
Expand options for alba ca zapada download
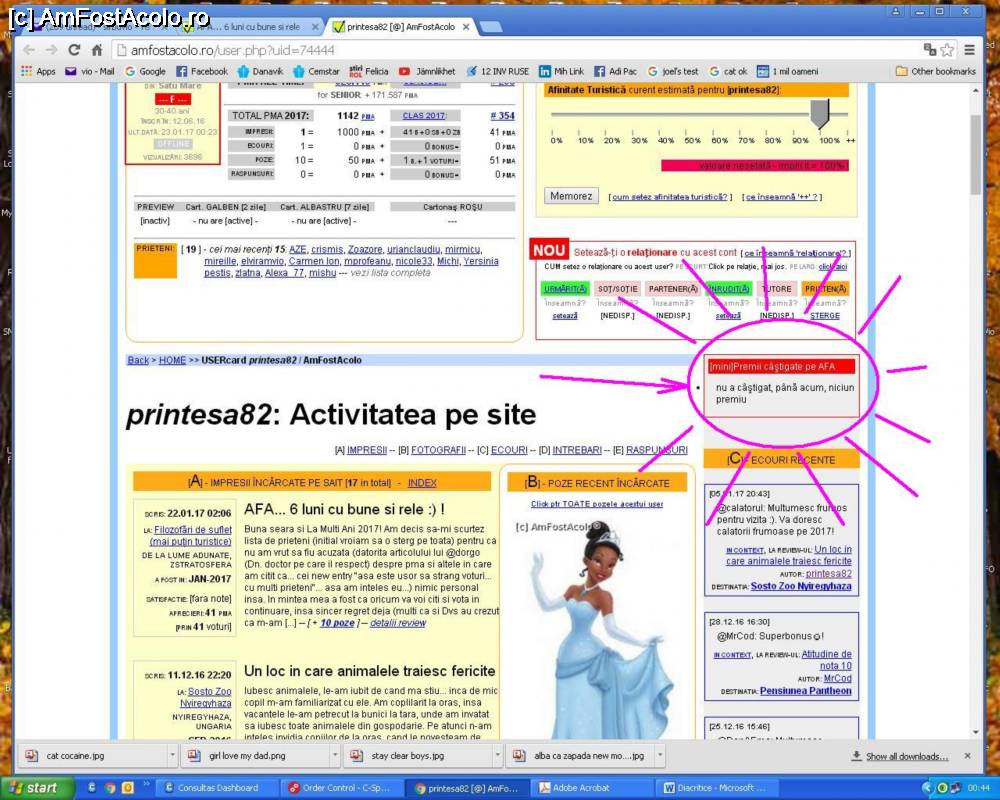tap(660, 755)
